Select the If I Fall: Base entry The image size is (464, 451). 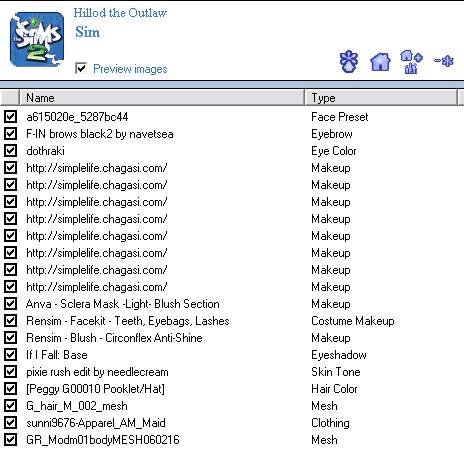tap(57, 355)
